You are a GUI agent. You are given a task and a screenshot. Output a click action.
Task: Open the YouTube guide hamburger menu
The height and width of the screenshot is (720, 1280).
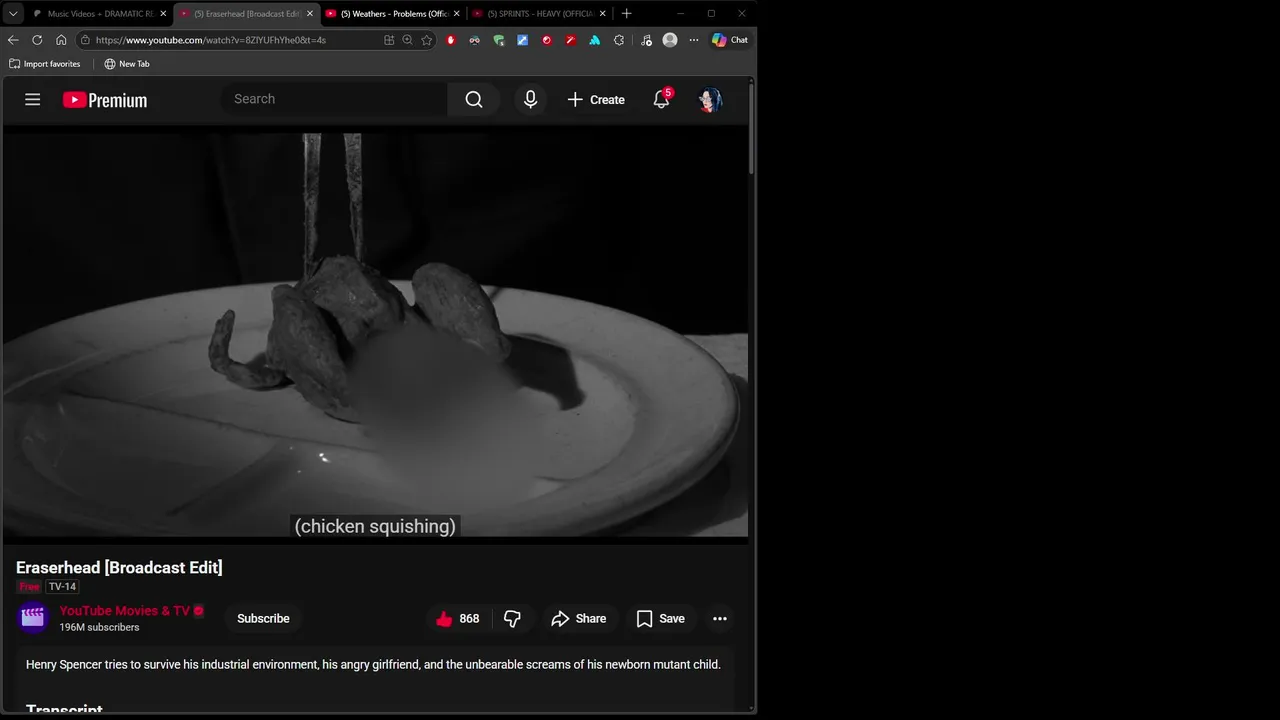[x=32, y=100]
